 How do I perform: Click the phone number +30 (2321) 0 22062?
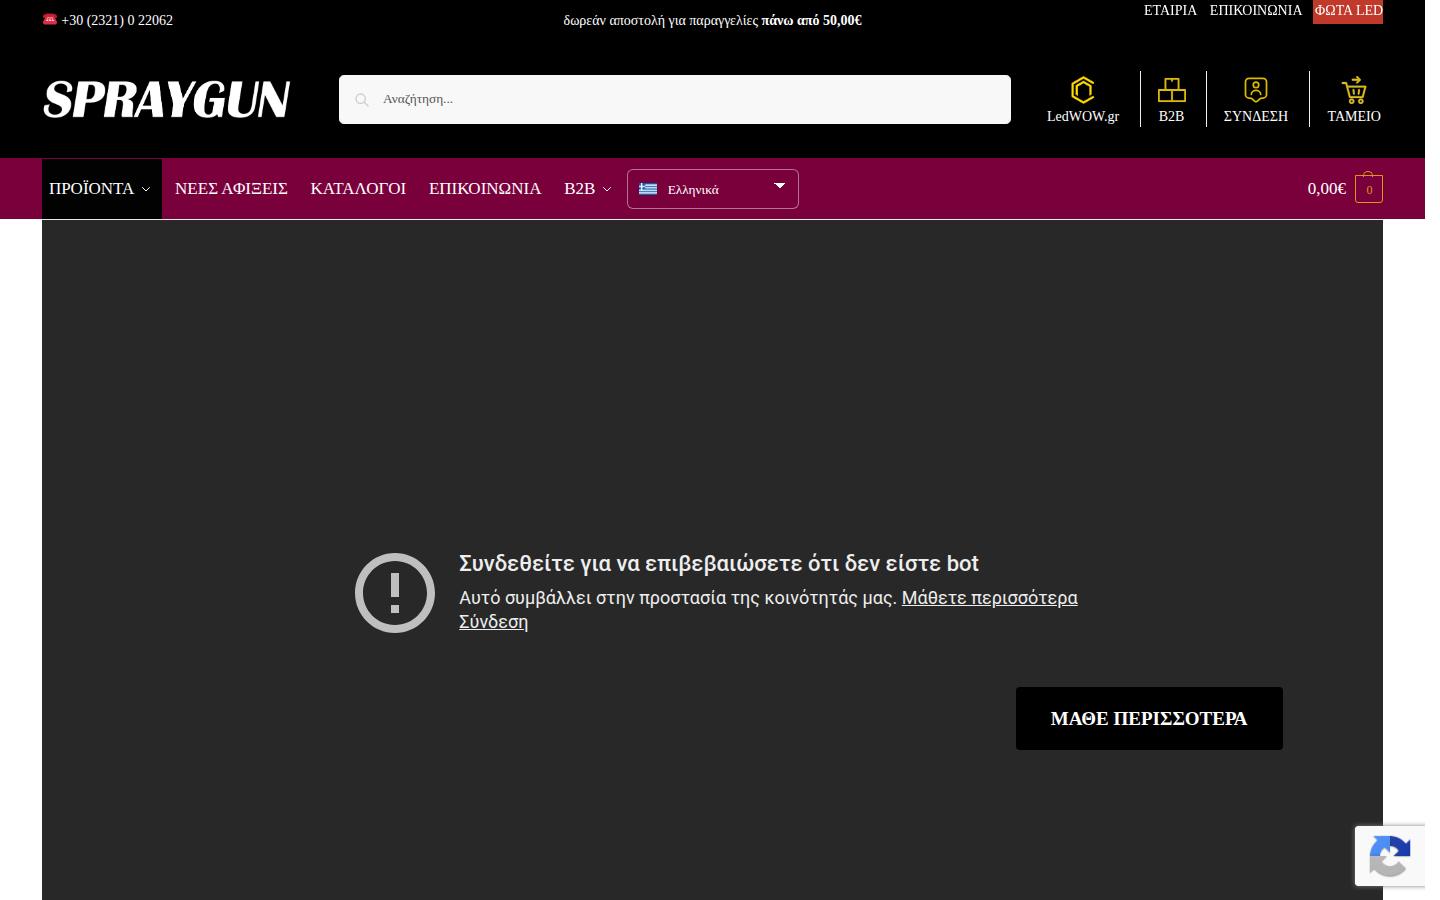[117, 20]
